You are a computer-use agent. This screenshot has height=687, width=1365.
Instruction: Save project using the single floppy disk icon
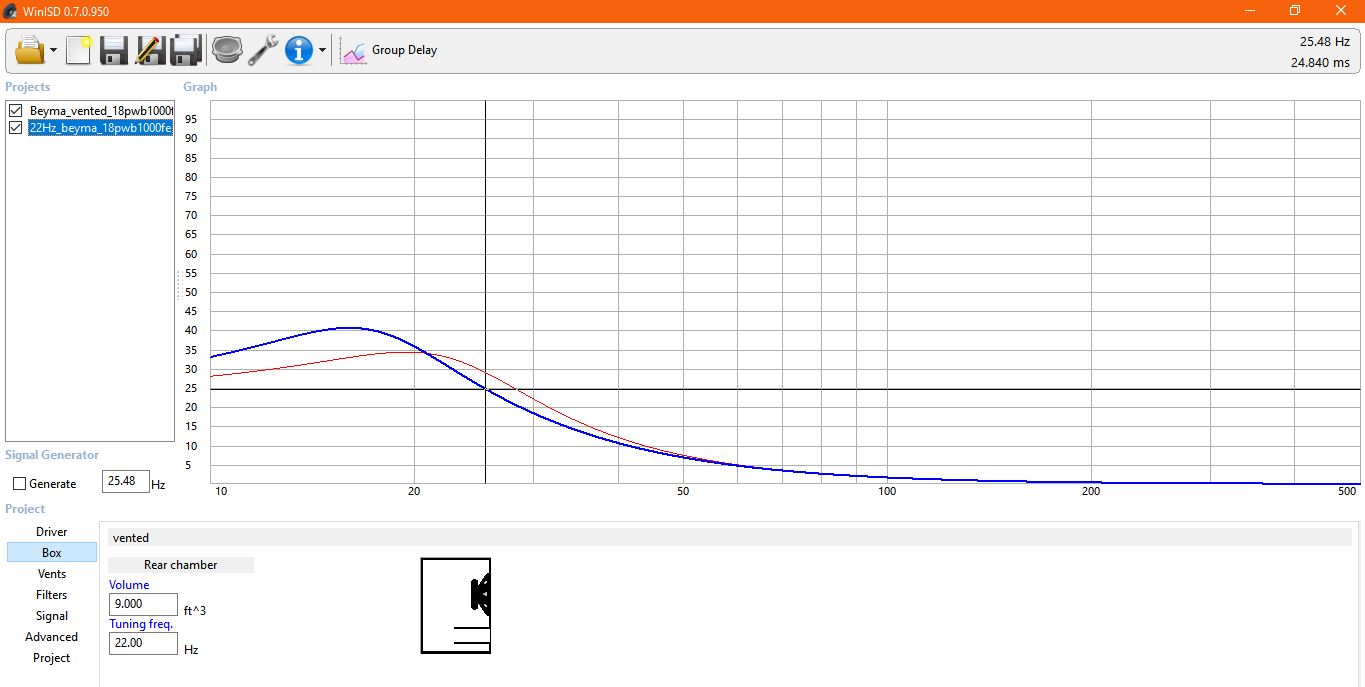114,50
